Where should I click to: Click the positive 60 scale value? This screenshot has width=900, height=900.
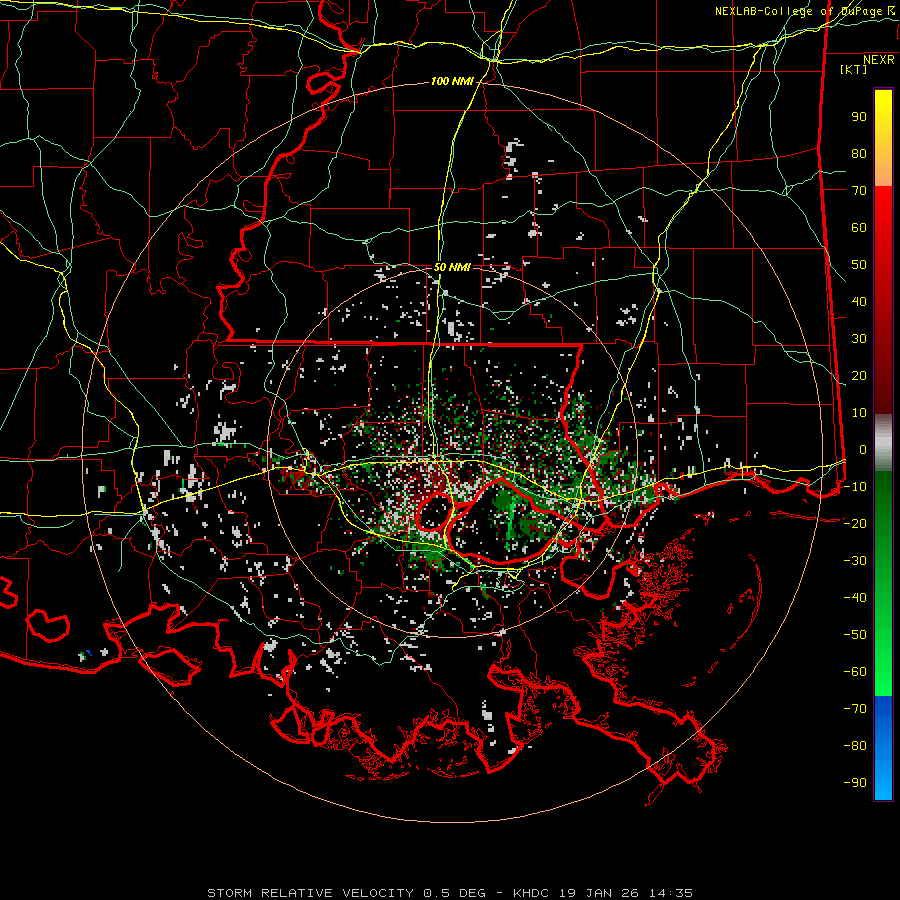coord(859,228)
